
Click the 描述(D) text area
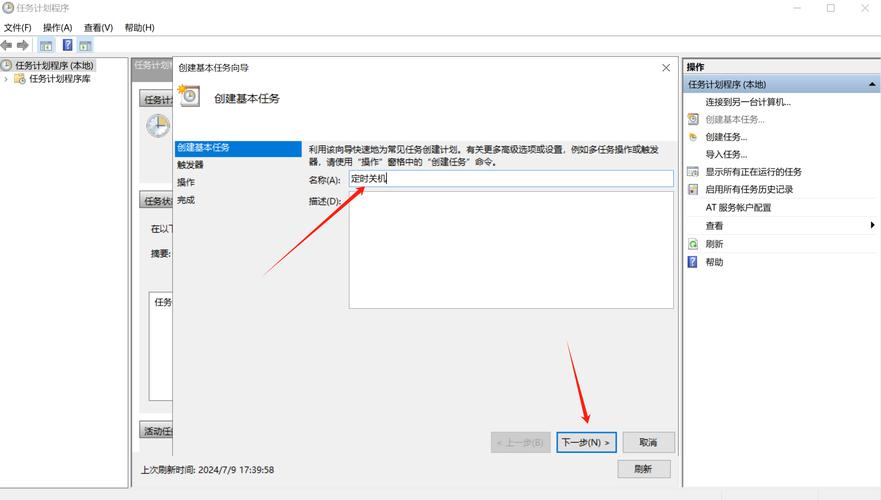(511, 250)
